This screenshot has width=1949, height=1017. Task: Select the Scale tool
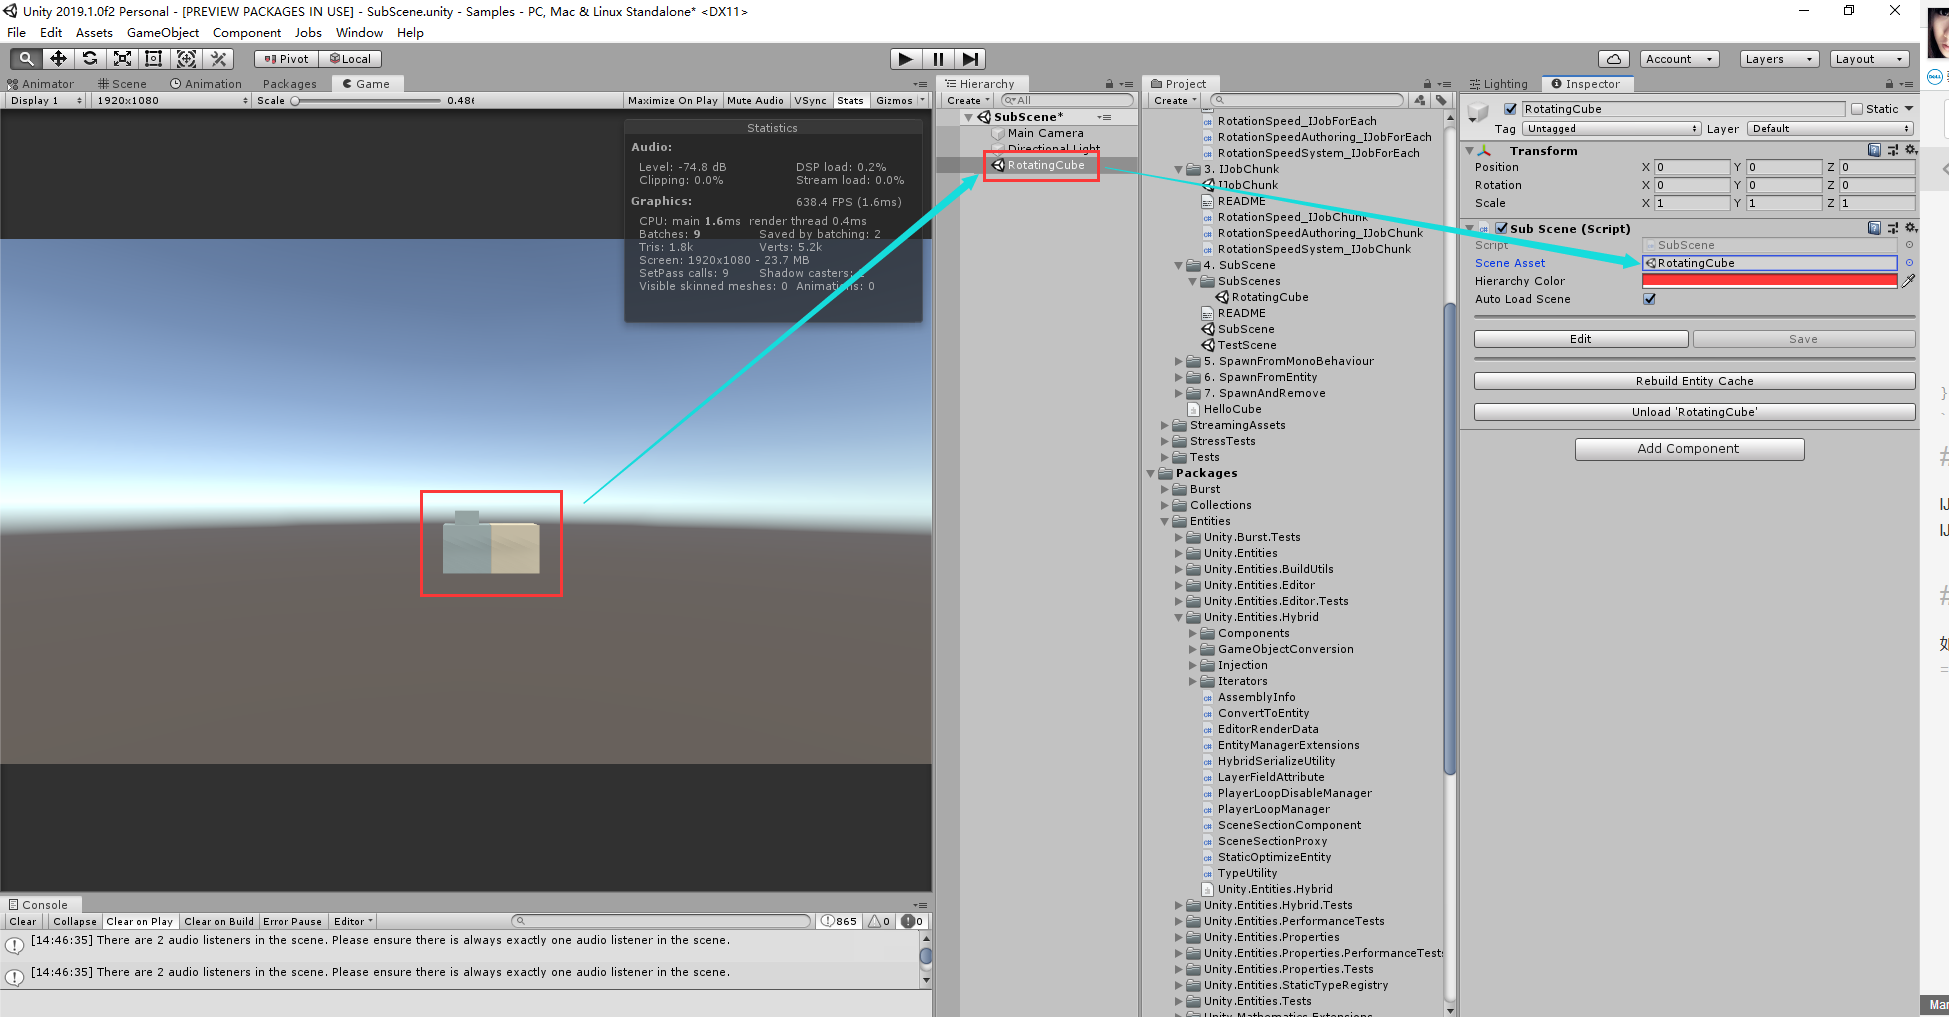(122, 59)
